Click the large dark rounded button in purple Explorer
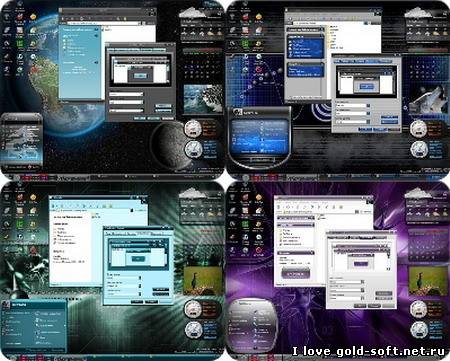This screenshot has height=361, width=450. [295, 274]
